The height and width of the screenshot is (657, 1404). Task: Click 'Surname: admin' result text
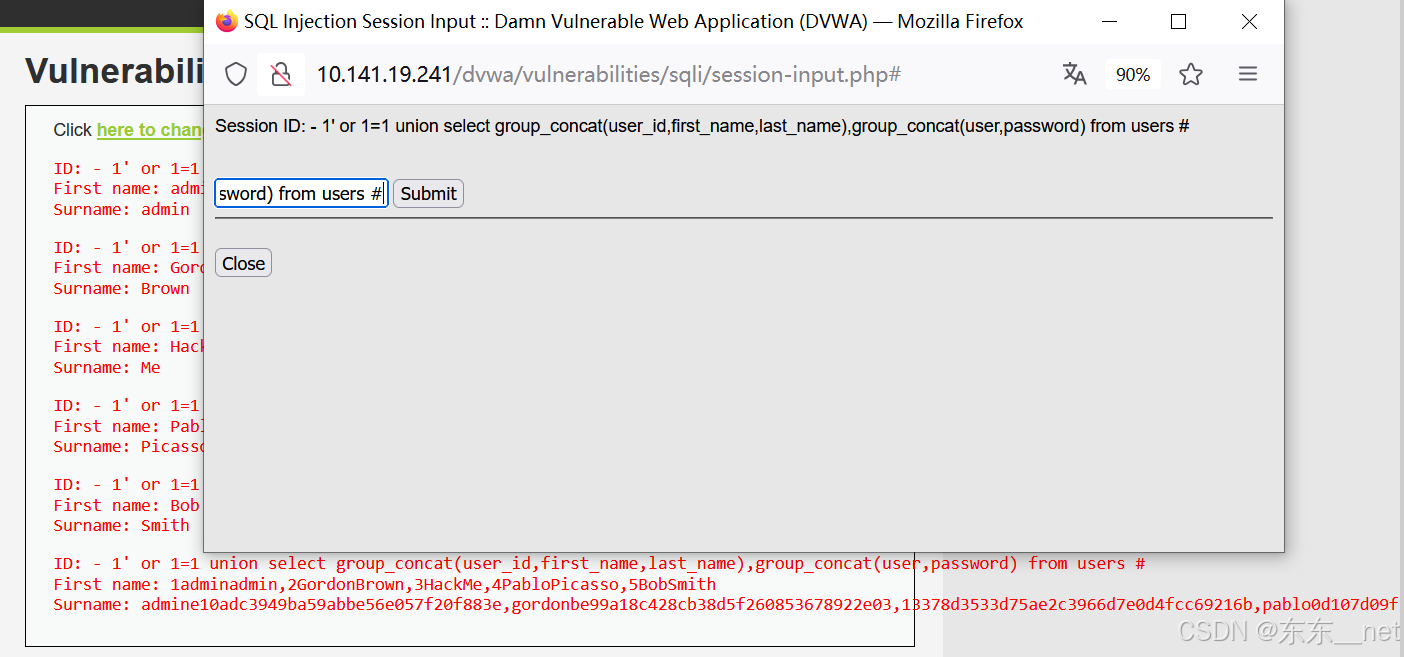click(x=121, y=209)
